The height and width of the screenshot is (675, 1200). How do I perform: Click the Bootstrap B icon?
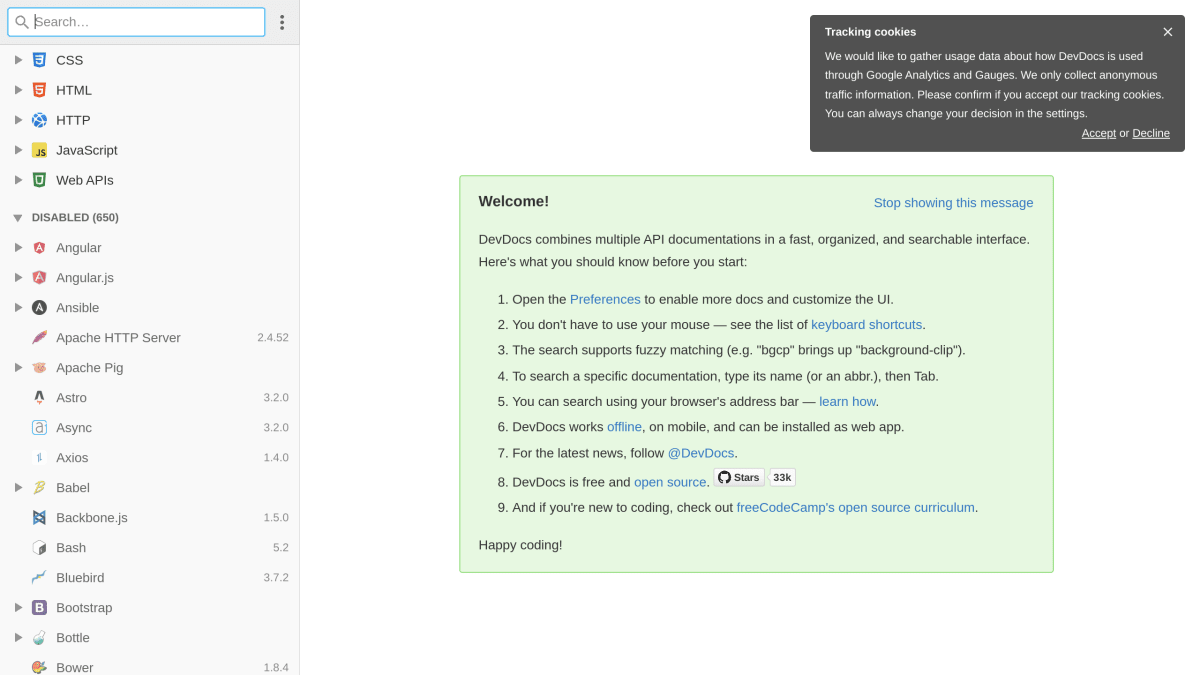(39, 608)
